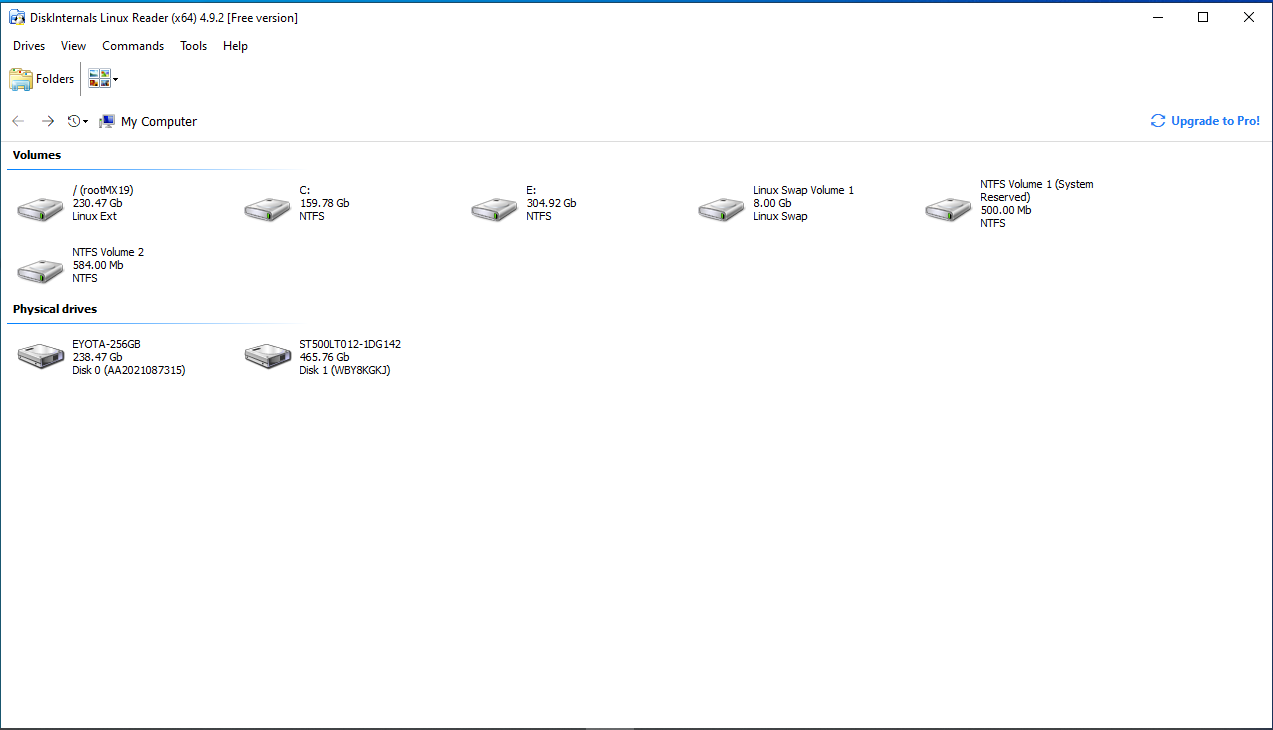Viewport: 1273px width, 730px height.
Task: Open the Drives menu
Action: [x=29, y=46]
